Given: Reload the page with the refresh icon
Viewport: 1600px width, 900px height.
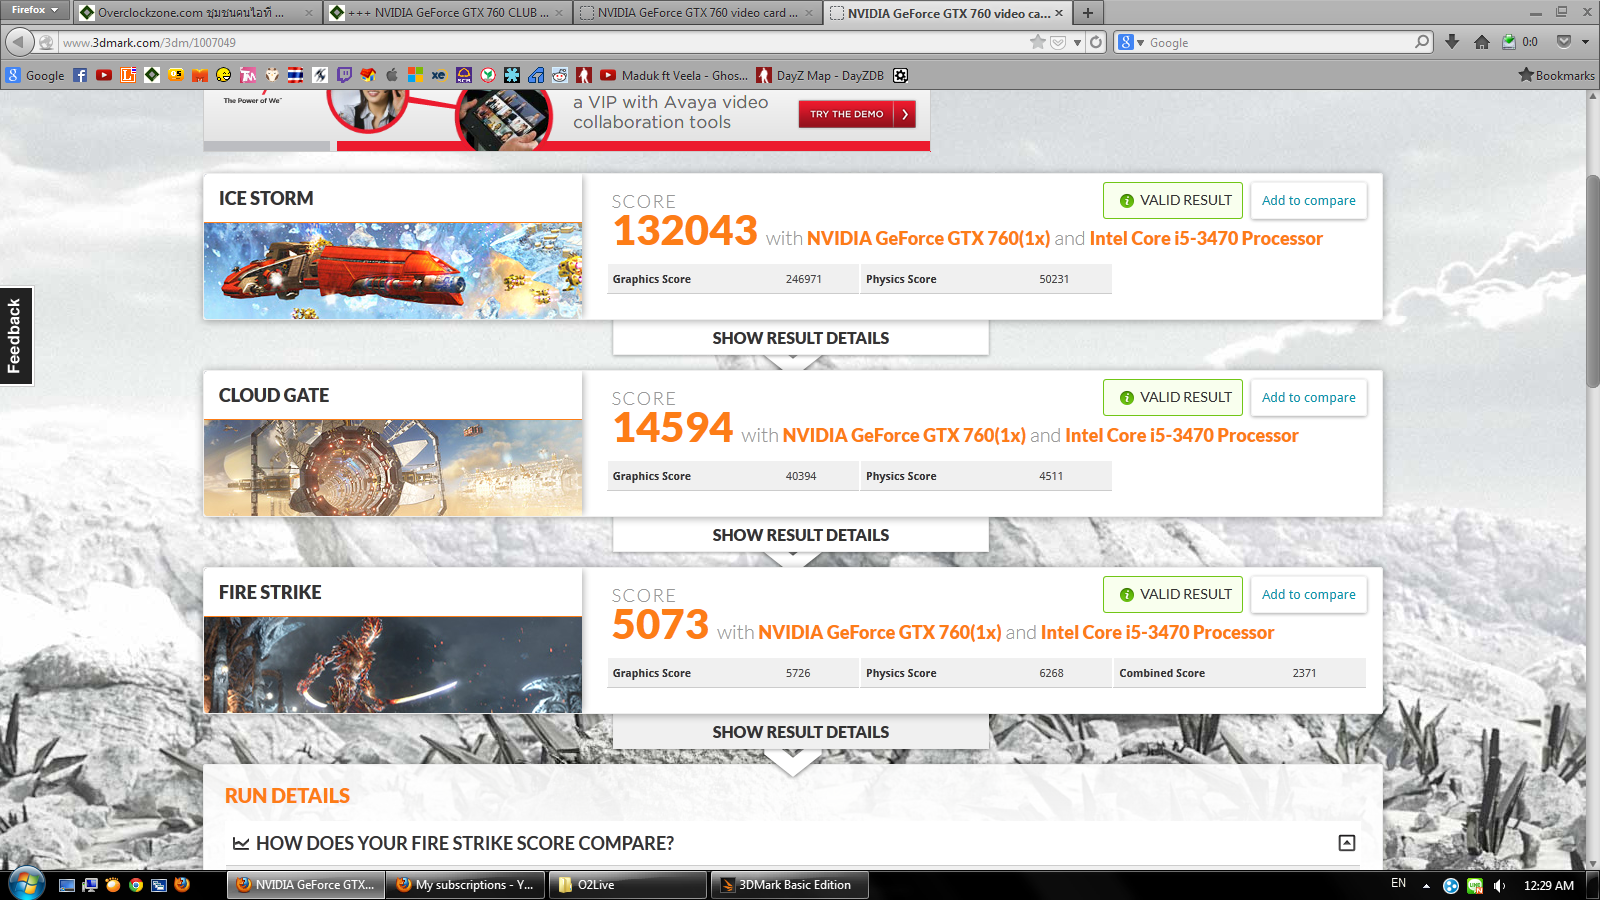Looking at the screenshot, I should point(1096,42).
